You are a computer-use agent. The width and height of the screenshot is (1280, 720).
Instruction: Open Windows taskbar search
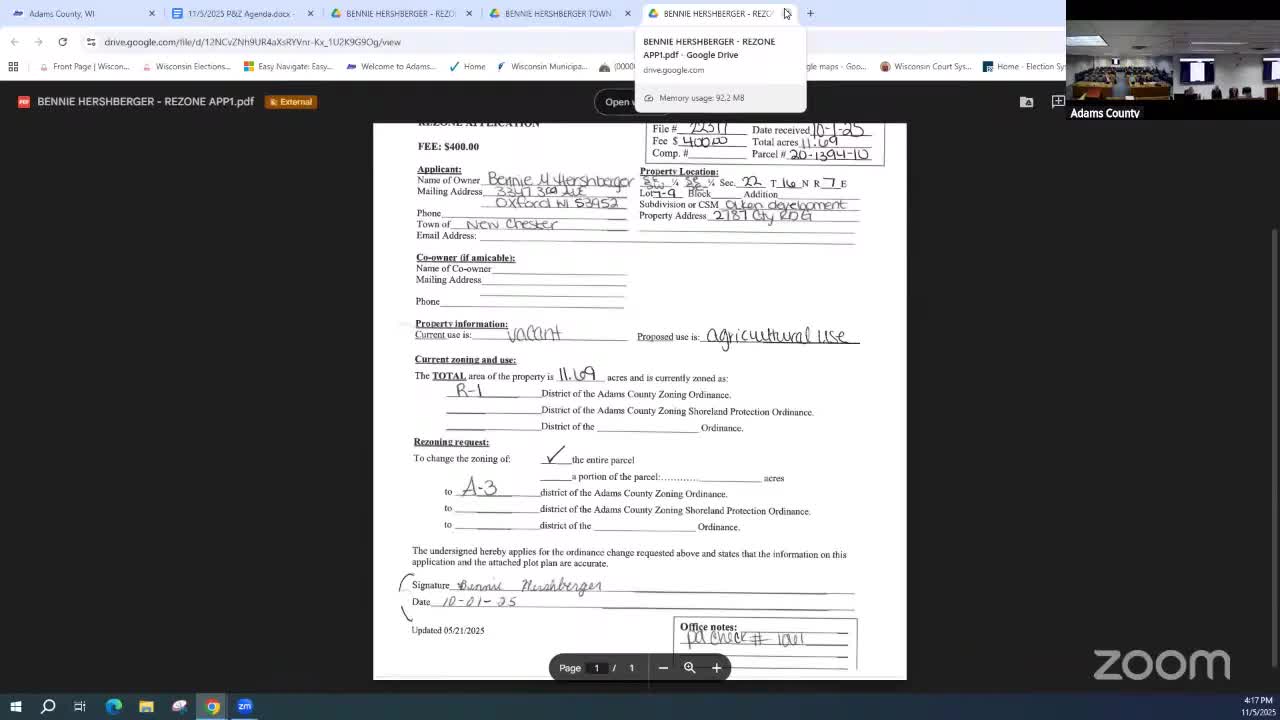click(48, 706)
